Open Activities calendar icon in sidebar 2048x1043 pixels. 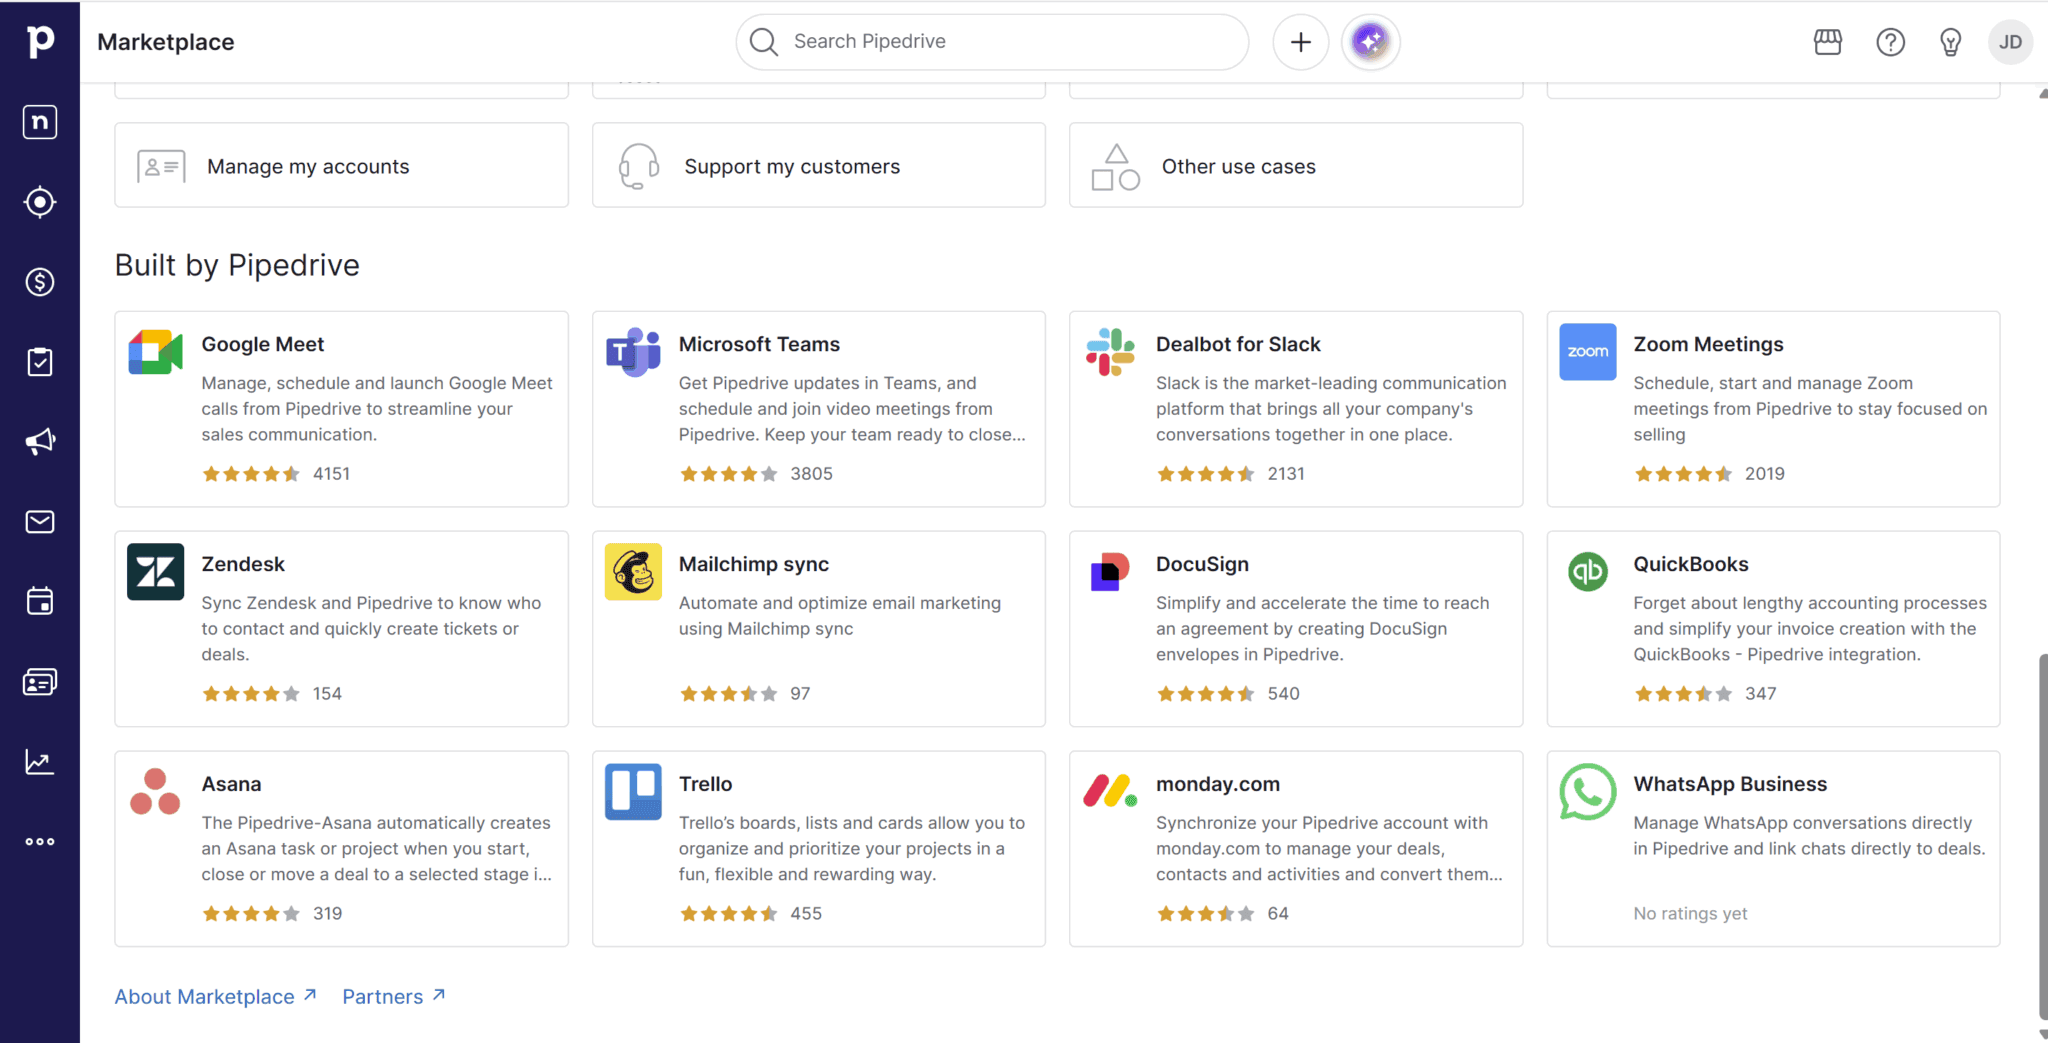click(40, 602)
